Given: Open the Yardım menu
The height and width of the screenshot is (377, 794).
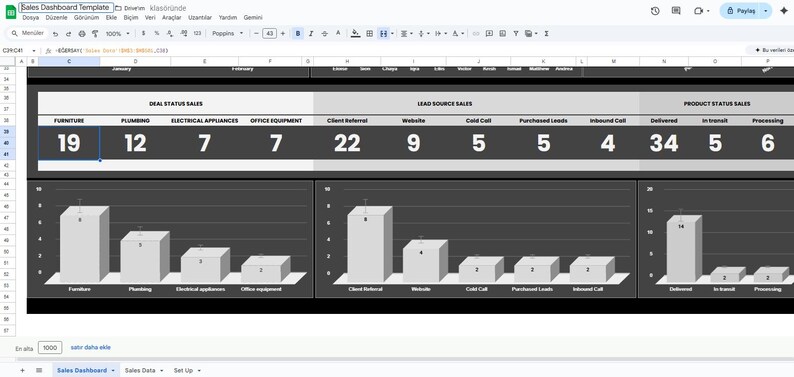Looking at the screenshot, I should (x=228, y=17).
